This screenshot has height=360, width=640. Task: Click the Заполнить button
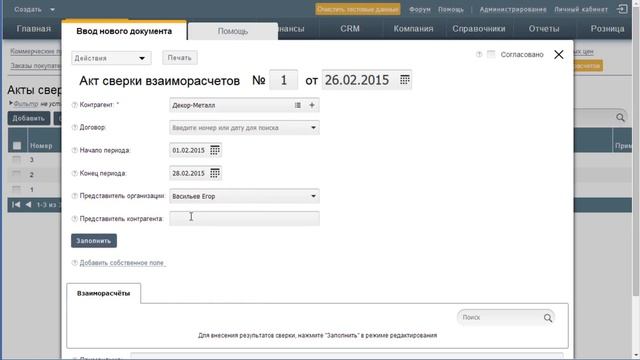click(x=94, y=241)
